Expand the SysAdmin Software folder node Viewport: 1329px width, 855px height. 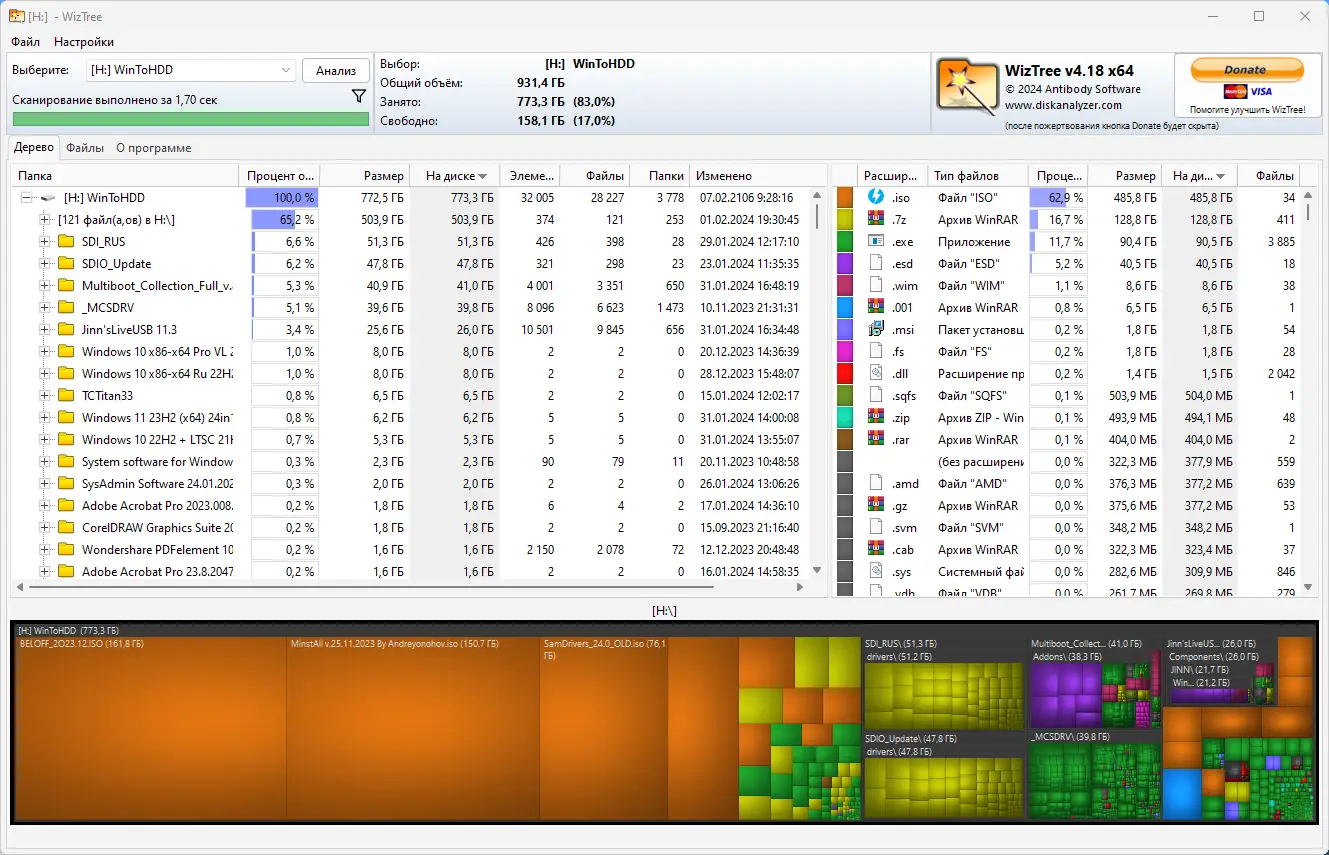(44, 484)
